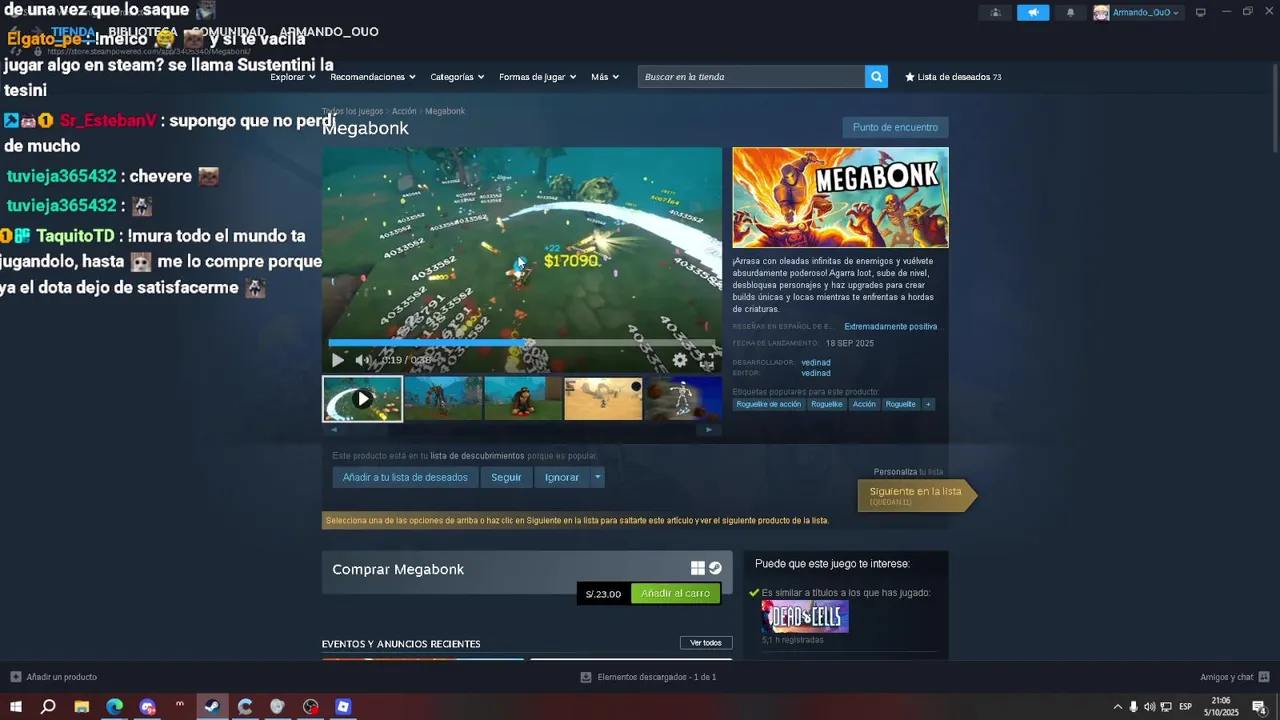Screen dimensions: 1280x720
Task: Open Lista de deseados wishlist link
Action: (953, 77)
